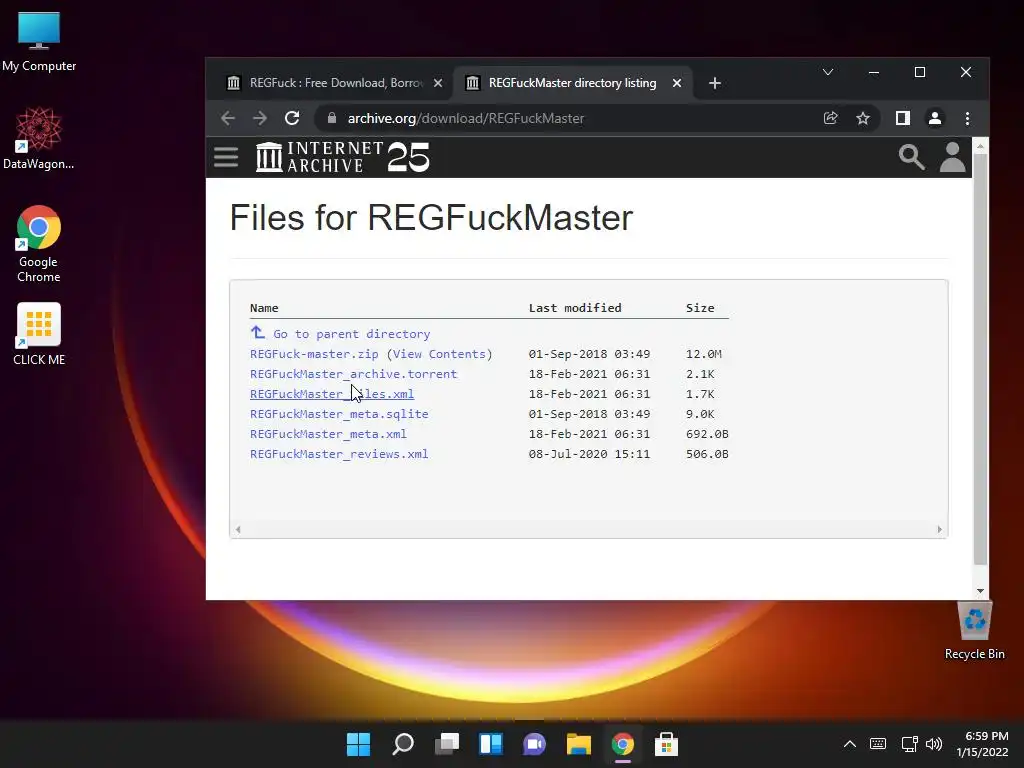Screen dimensions: 1024x768
Task: Click file list right scroll arrow
Action: click(x=939, y=530)
